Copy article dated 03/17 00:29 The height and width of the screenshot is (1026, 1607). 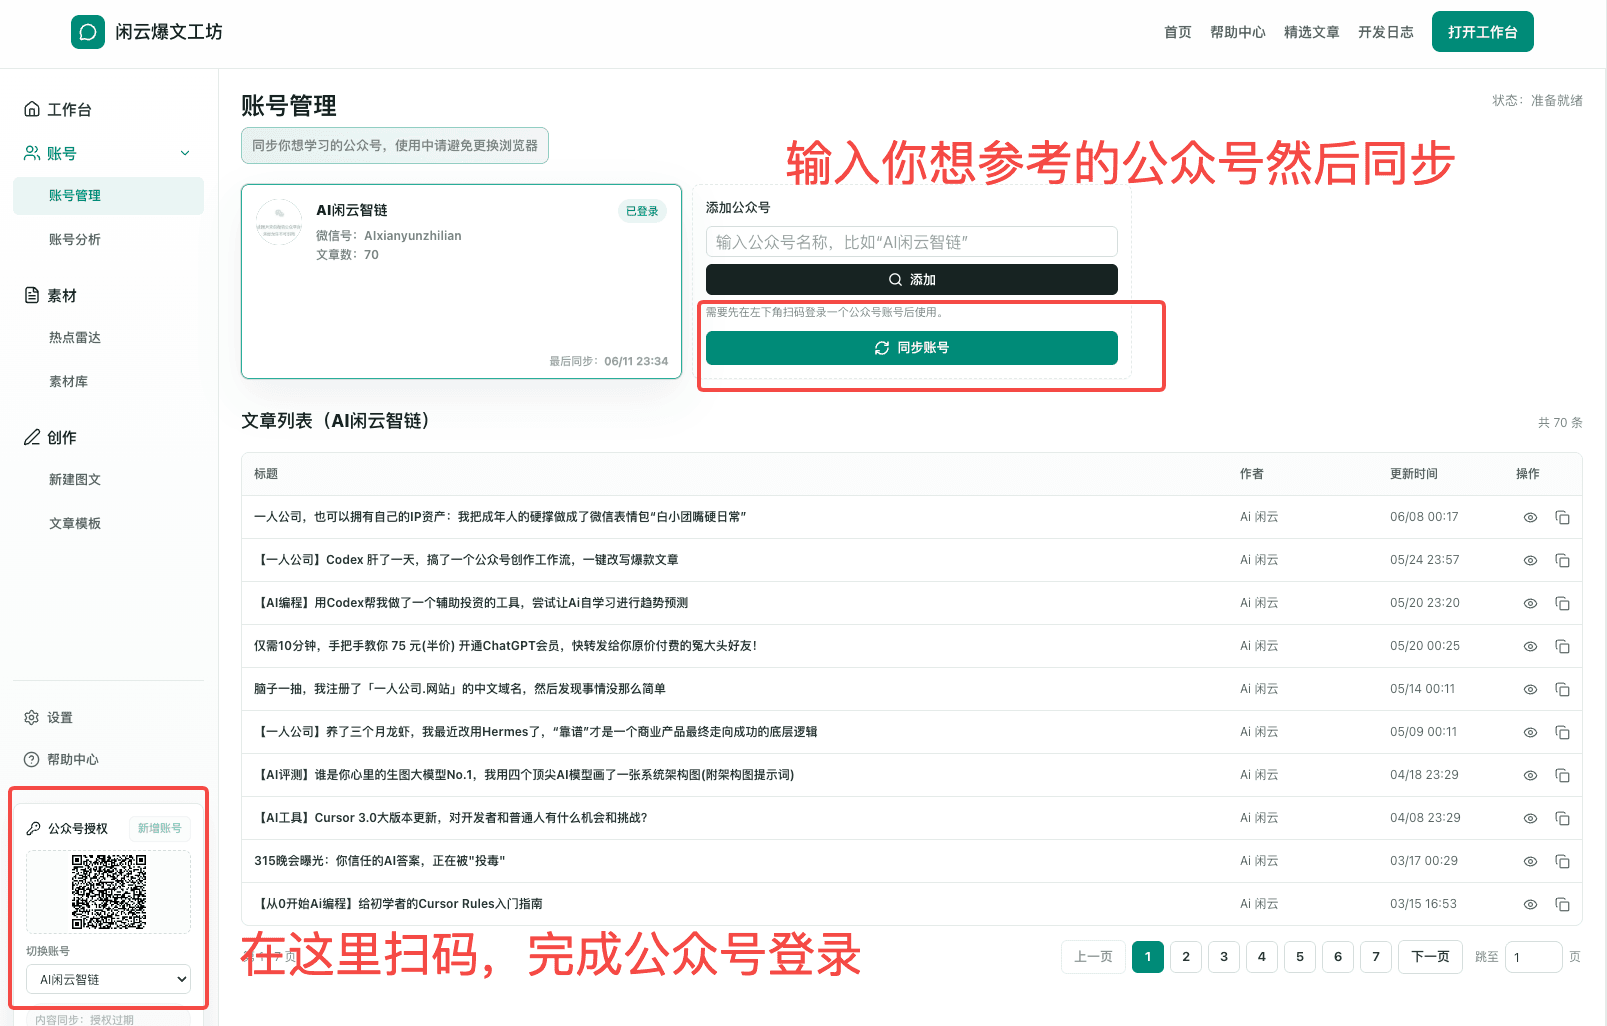point(1562,862)
